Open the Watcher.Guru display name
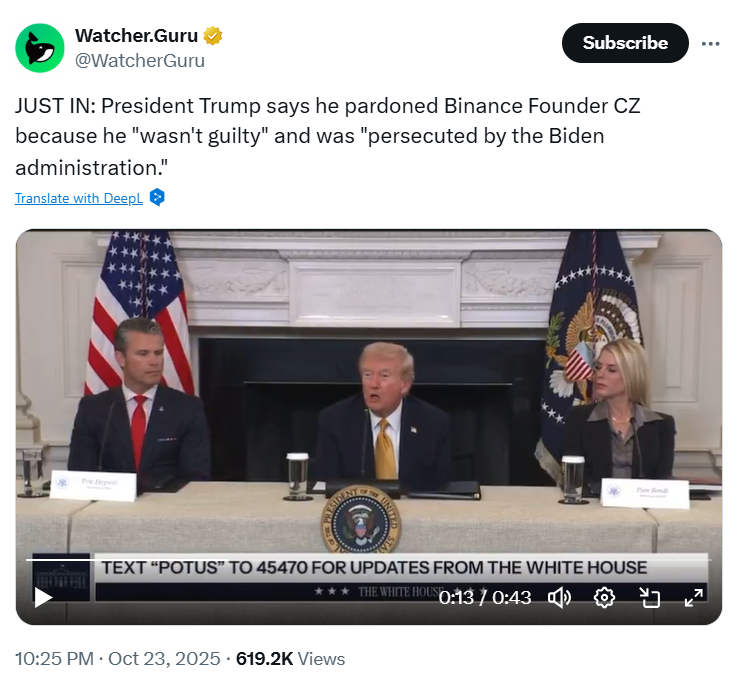Image resolution: width=741 pixels, height=676 pixels. [137, 36]
